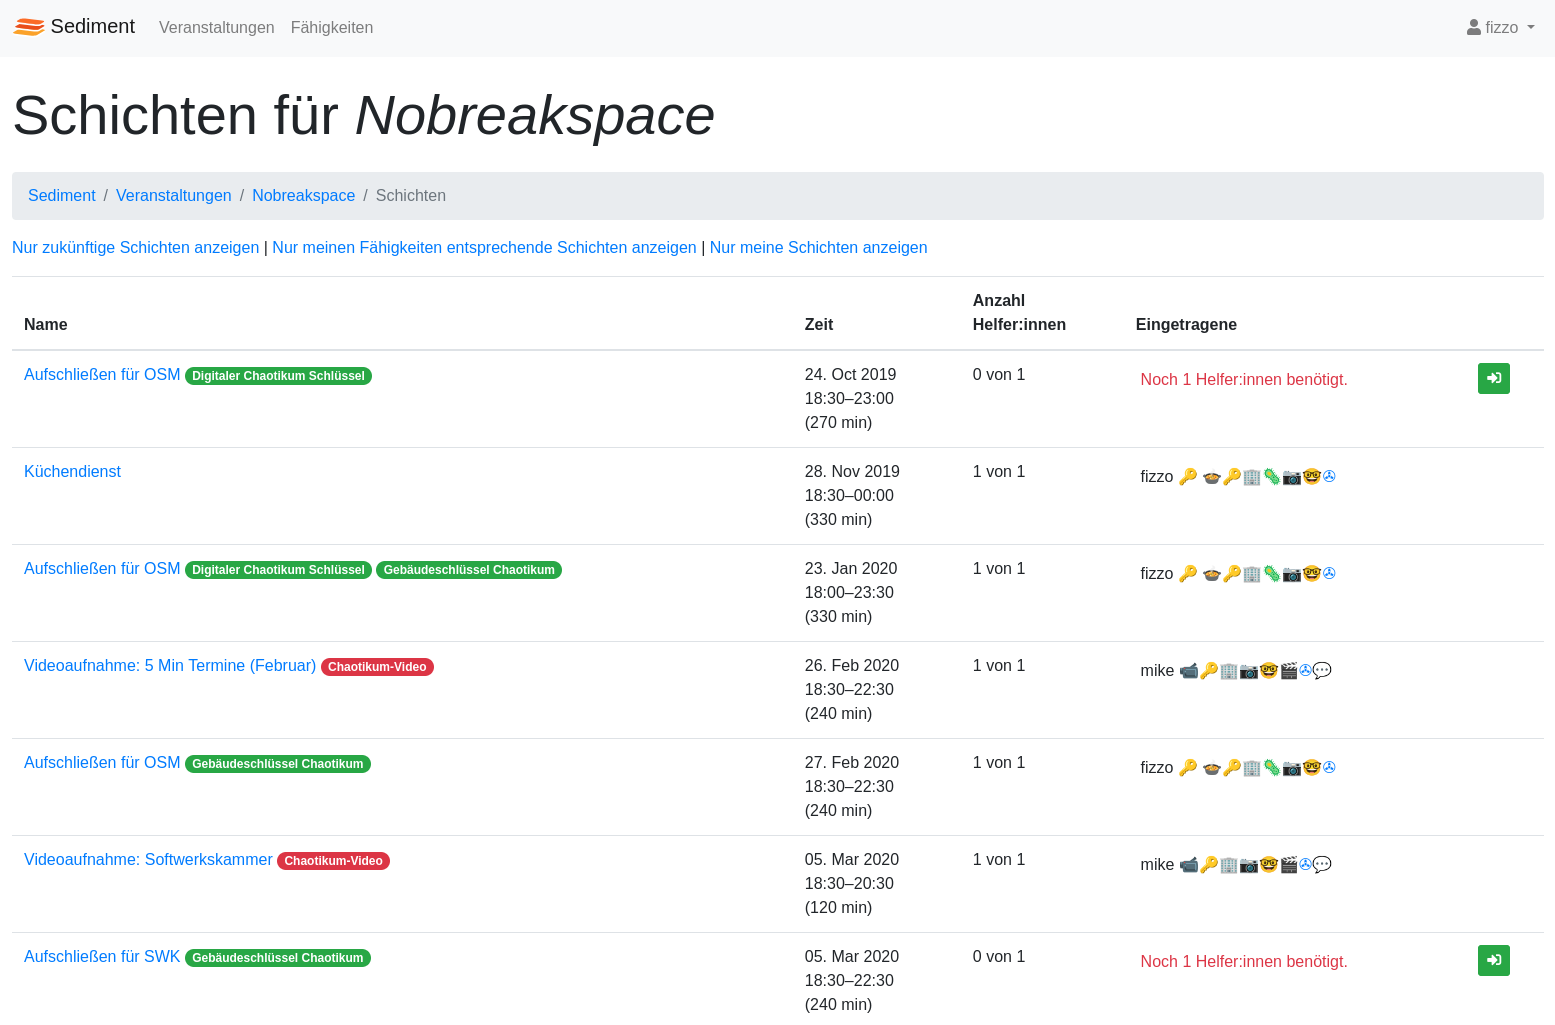Click video camera emoji in 5 Min Termine row
Screen dimensions: 1555x1025
[1188, 671]
